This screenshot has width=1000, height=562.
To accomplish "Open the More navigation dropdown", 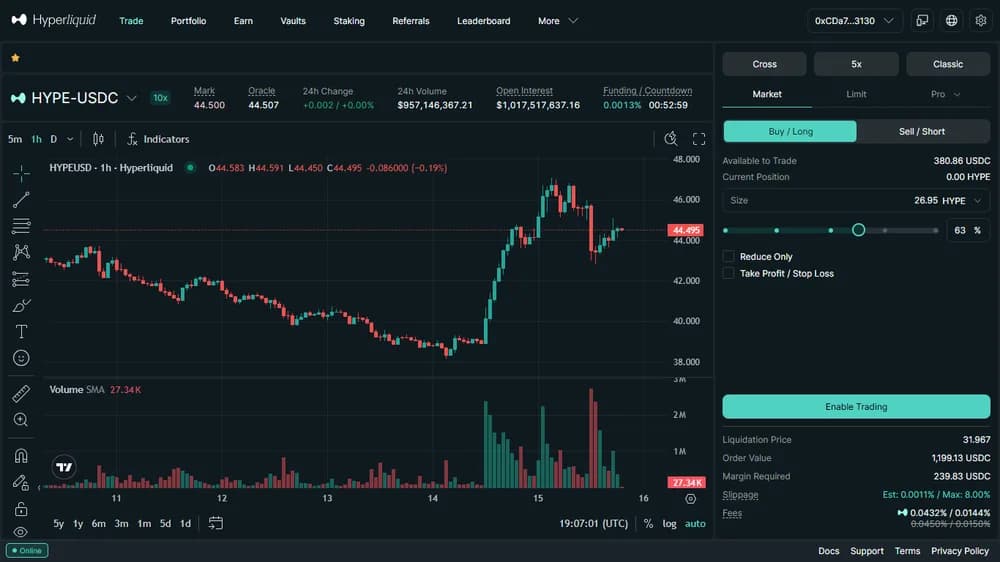I will pos(557,21).
